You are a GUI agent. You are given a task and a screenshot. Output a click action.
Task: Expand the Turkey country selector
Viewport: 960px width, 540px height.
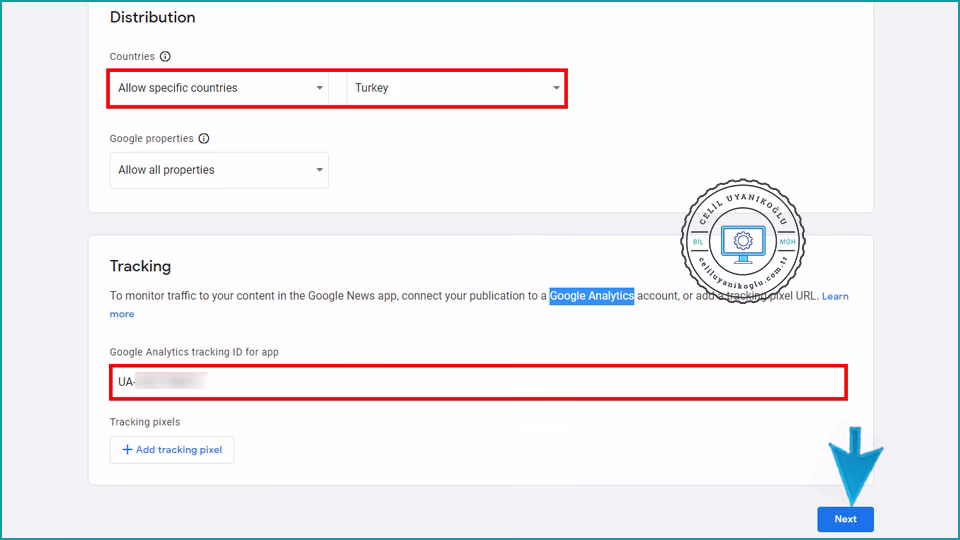click(x=457, y=88)
